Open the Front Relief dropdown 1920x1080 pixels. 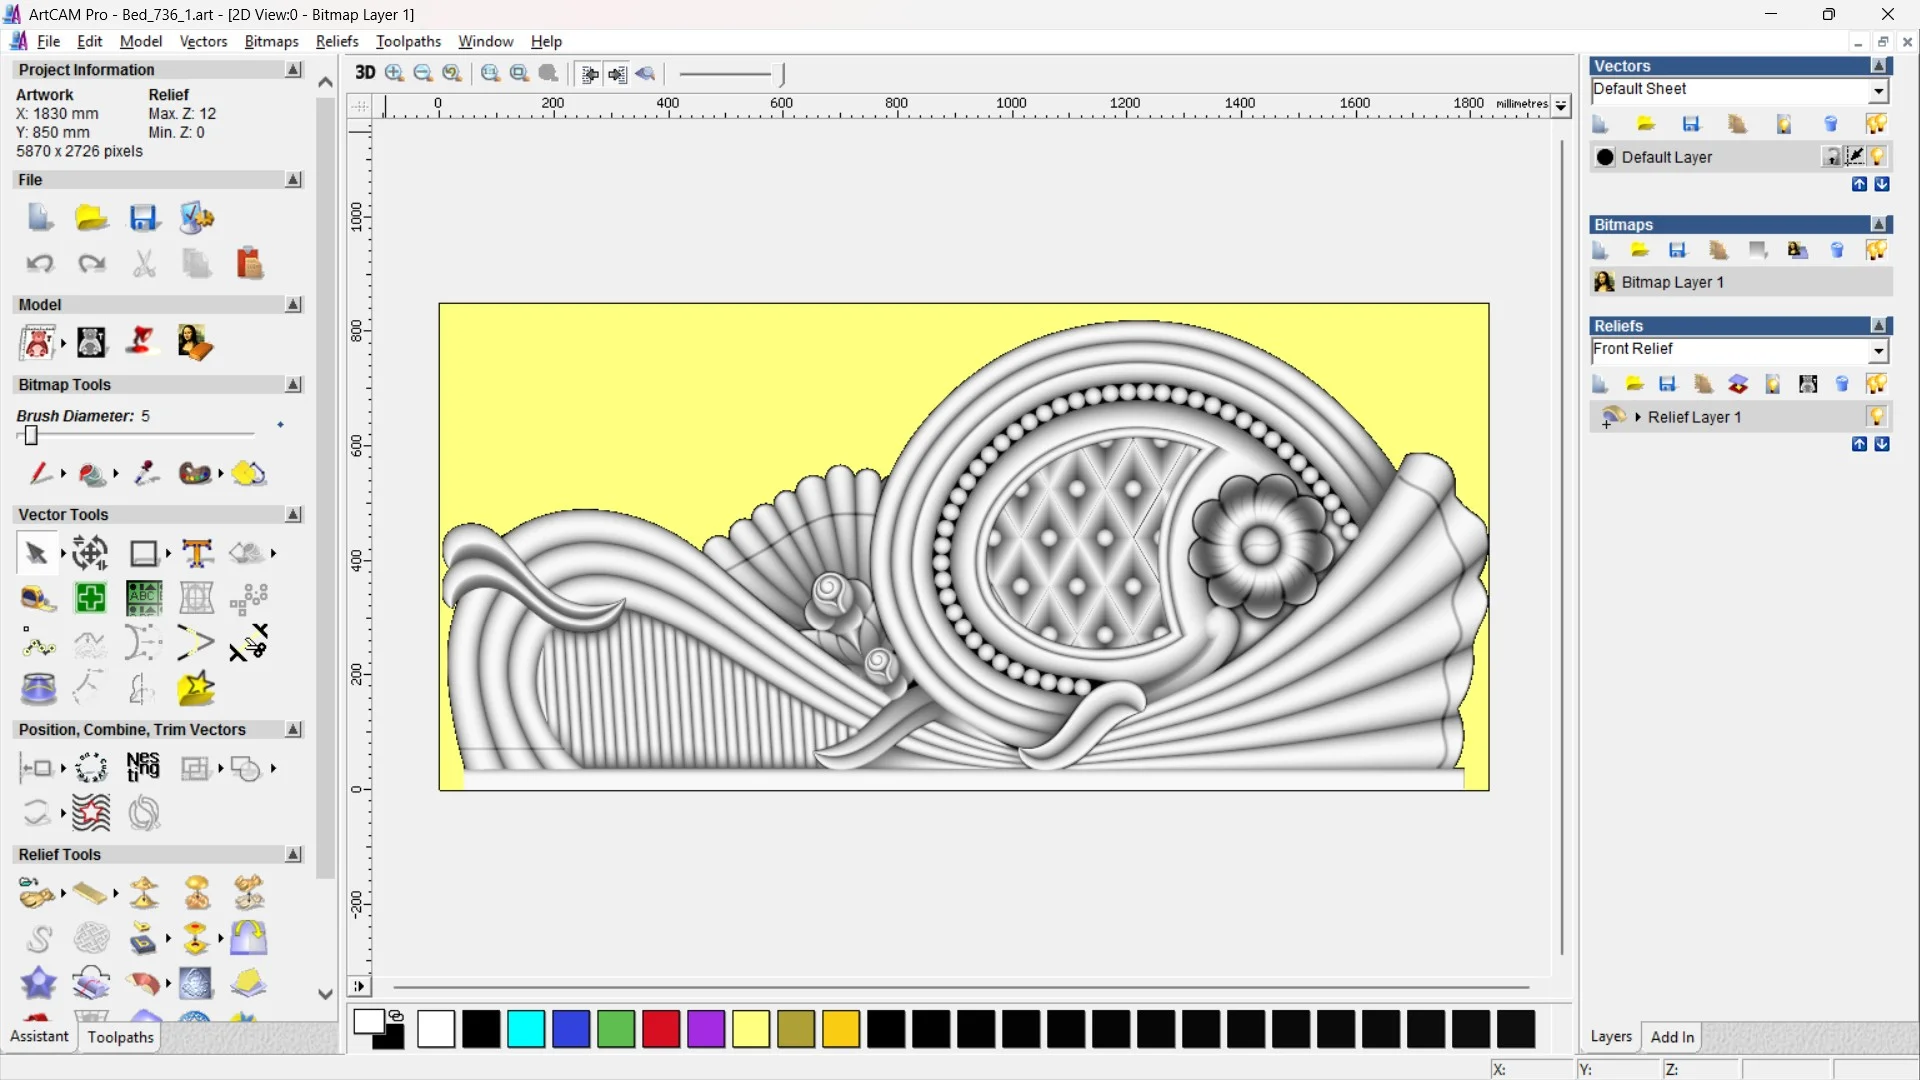coord(1878,351)
